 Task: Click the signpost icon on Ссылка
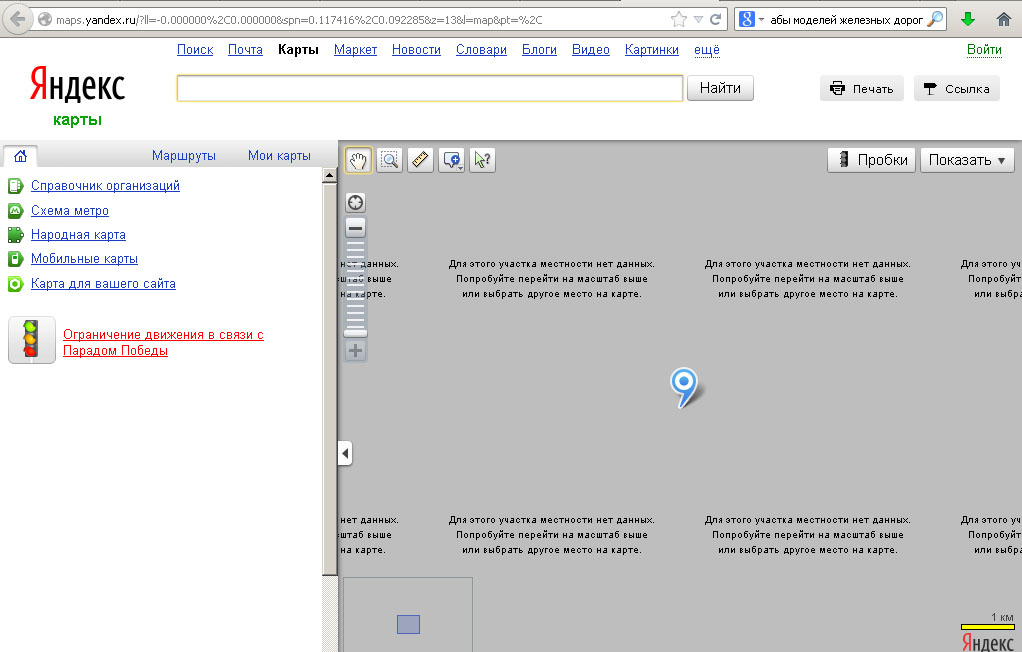[930, 89]
